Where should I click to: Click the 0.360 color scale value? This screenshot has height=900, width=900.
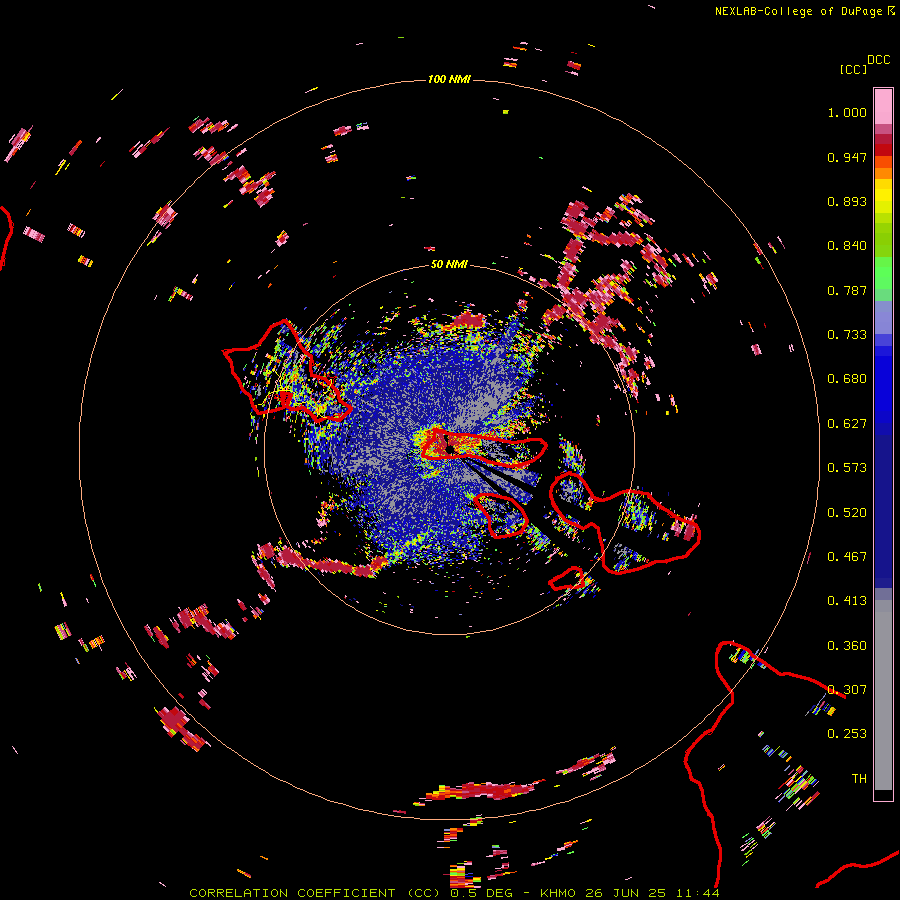coord(847,646)
